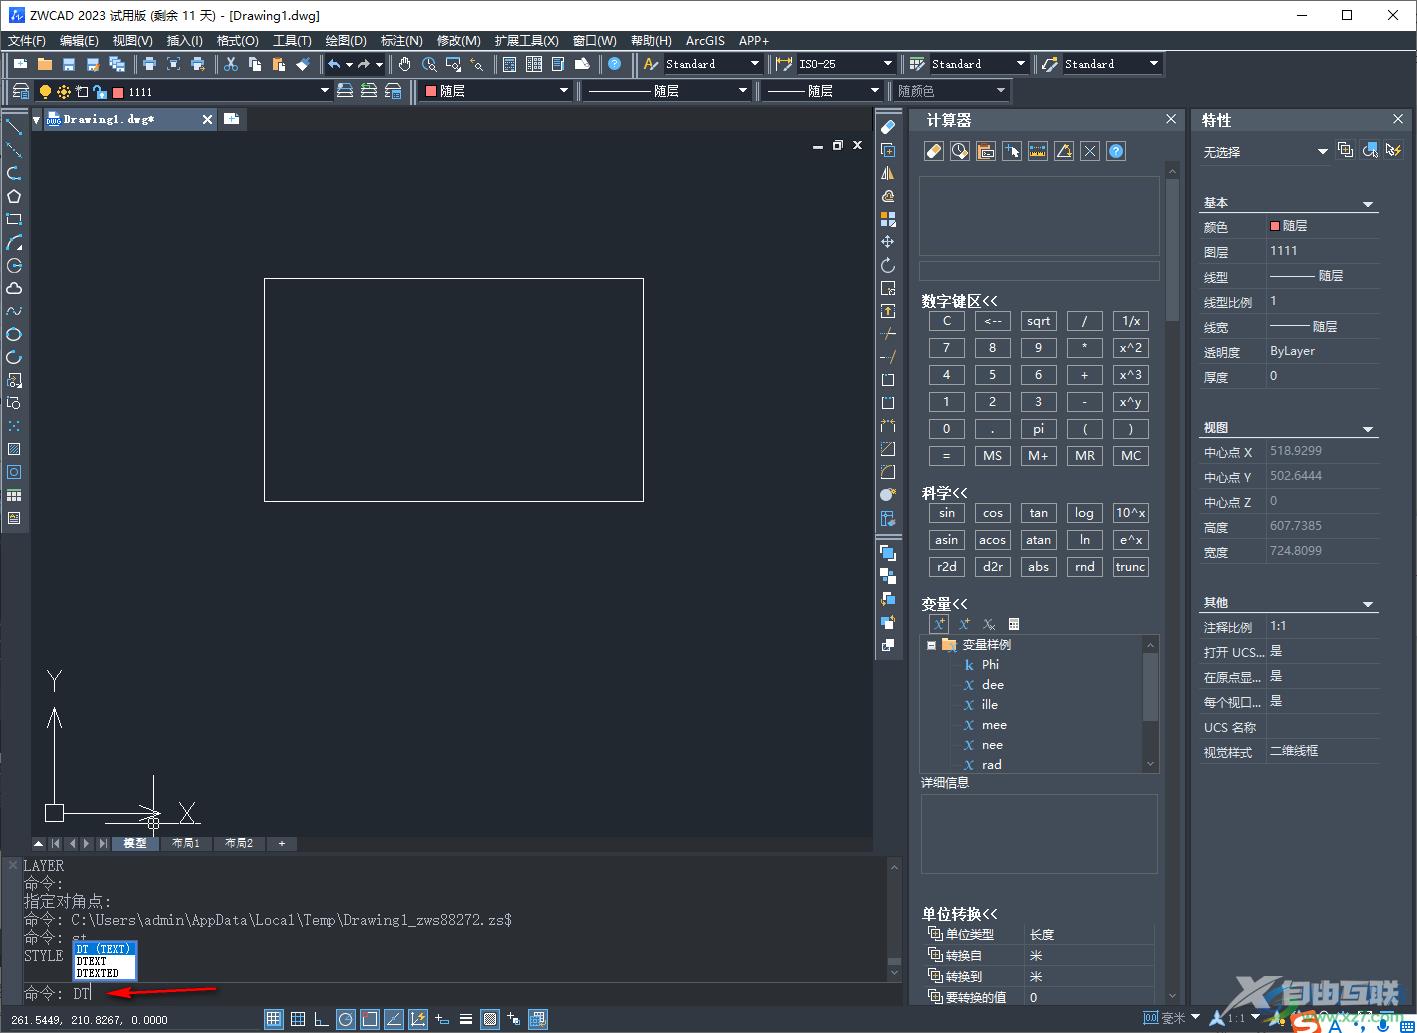Click the pi calculator button
Screen dimensions: 1417x1033
click(1038, 429)
